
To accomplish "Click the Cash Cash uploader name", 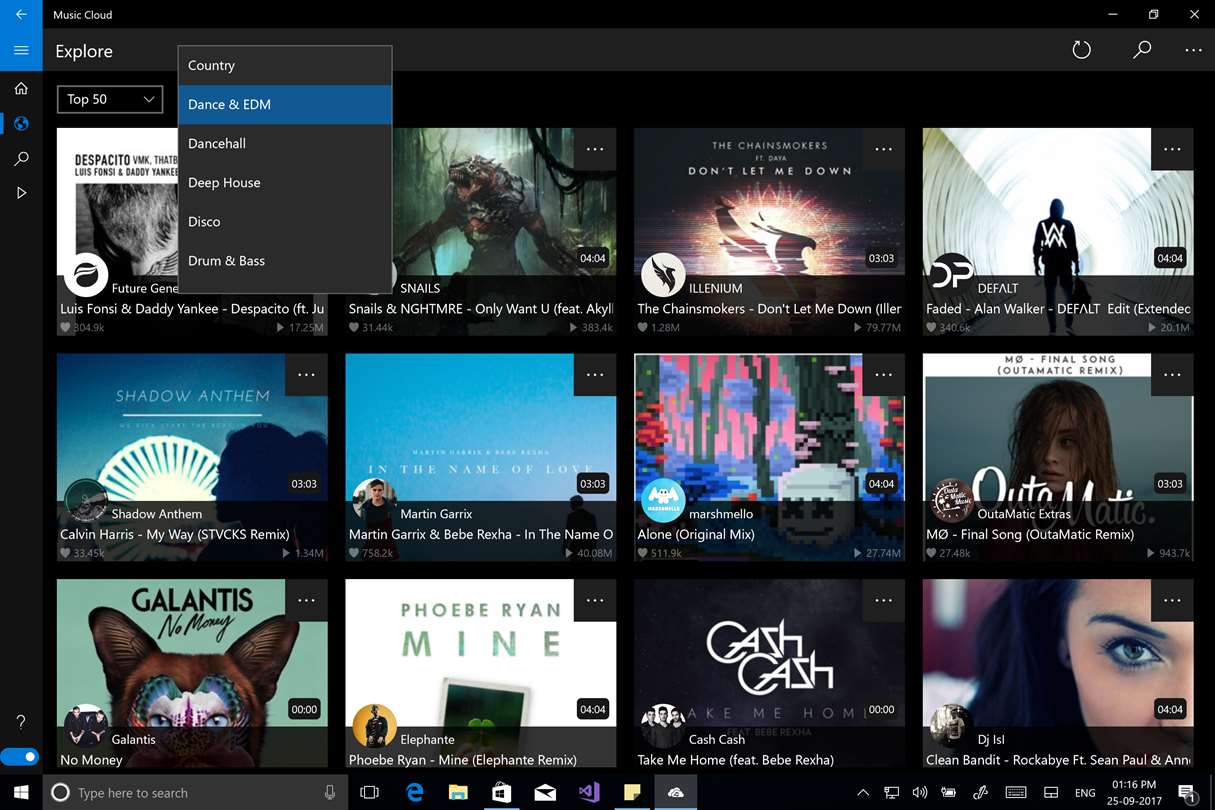I will (717, 740).
